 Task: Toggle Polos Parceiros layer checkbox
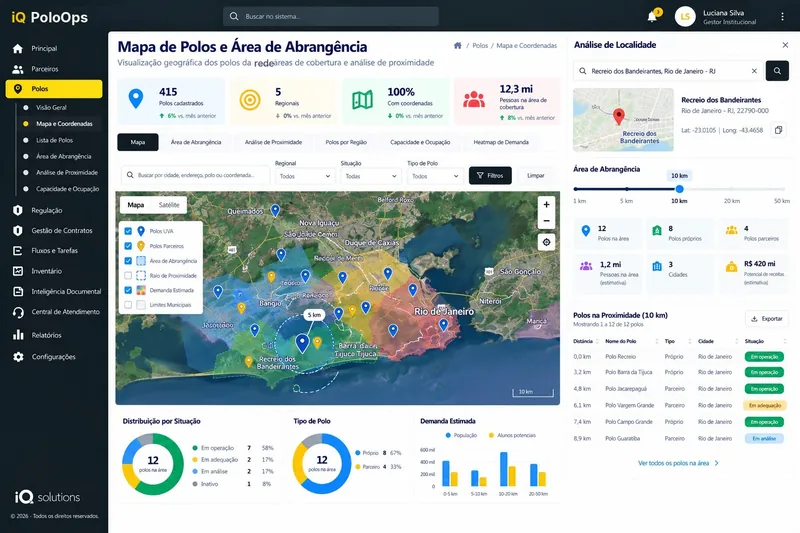pos(128,246)
